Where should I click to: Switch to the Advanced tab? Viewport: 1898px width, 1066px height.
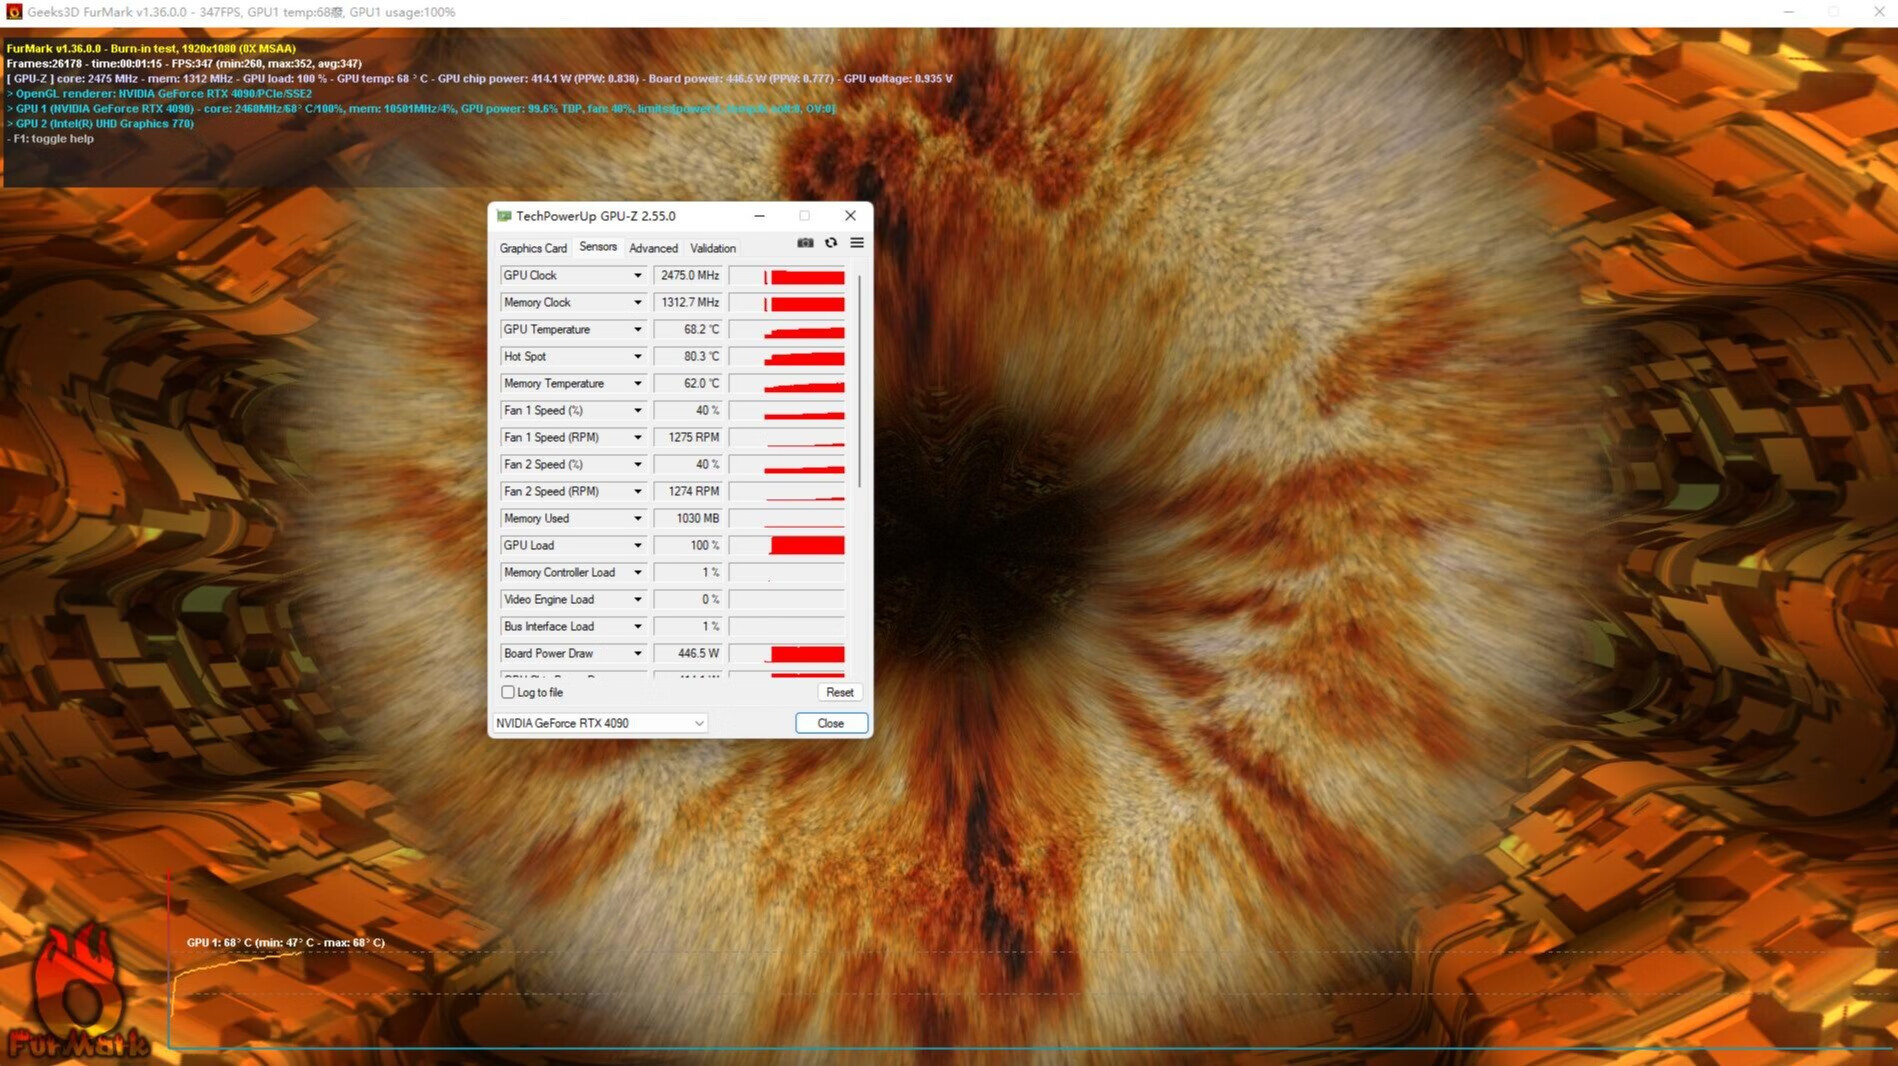[x=653, y=248]
